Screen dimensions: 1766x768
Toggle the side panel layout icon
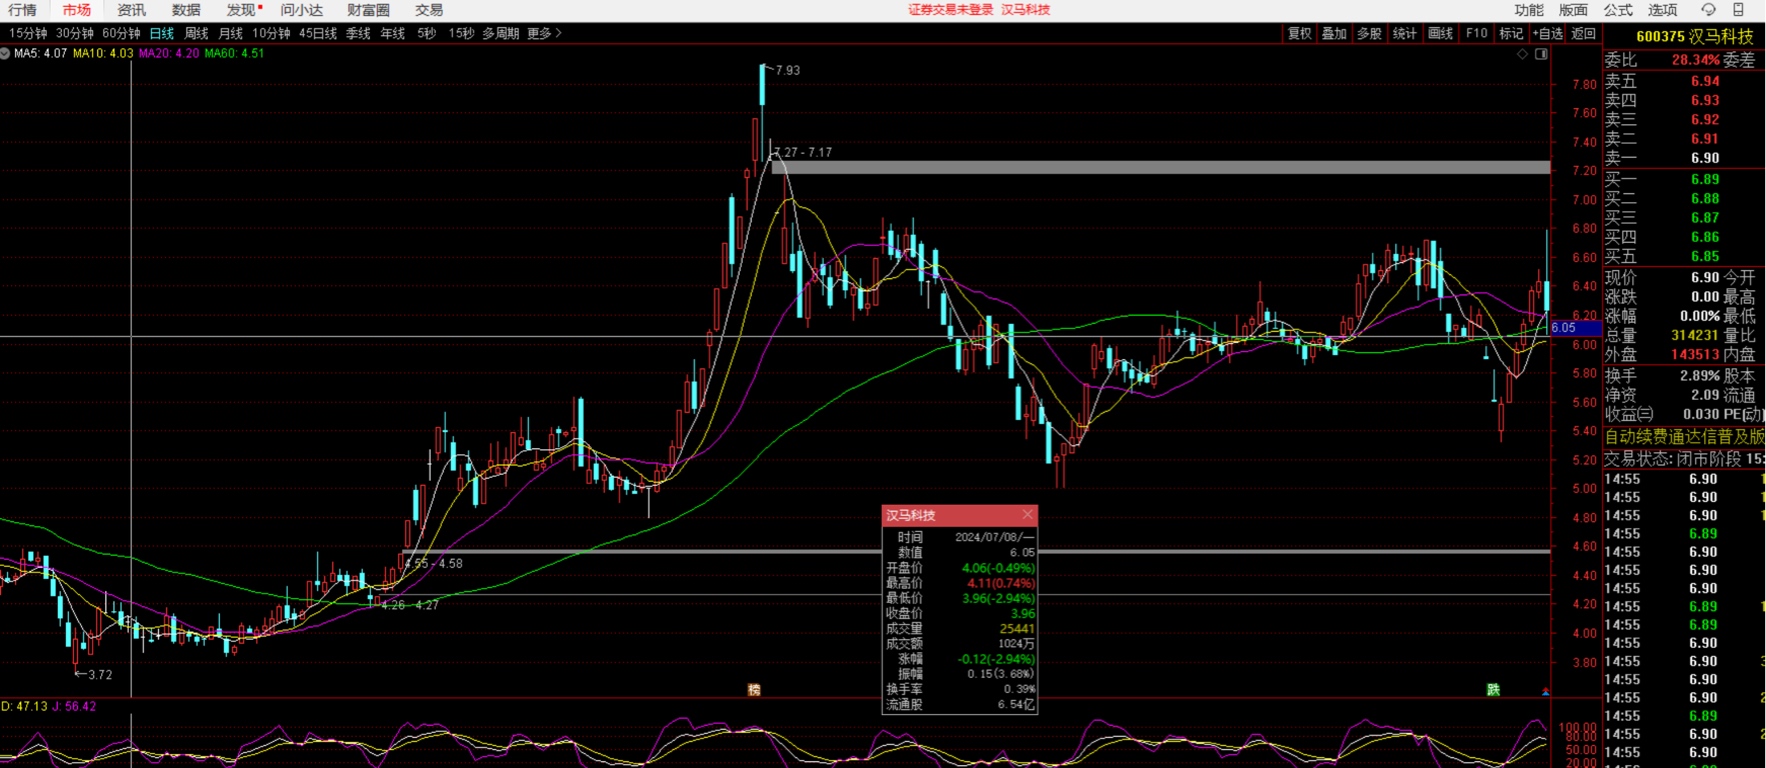click(x=1541, y=54)
